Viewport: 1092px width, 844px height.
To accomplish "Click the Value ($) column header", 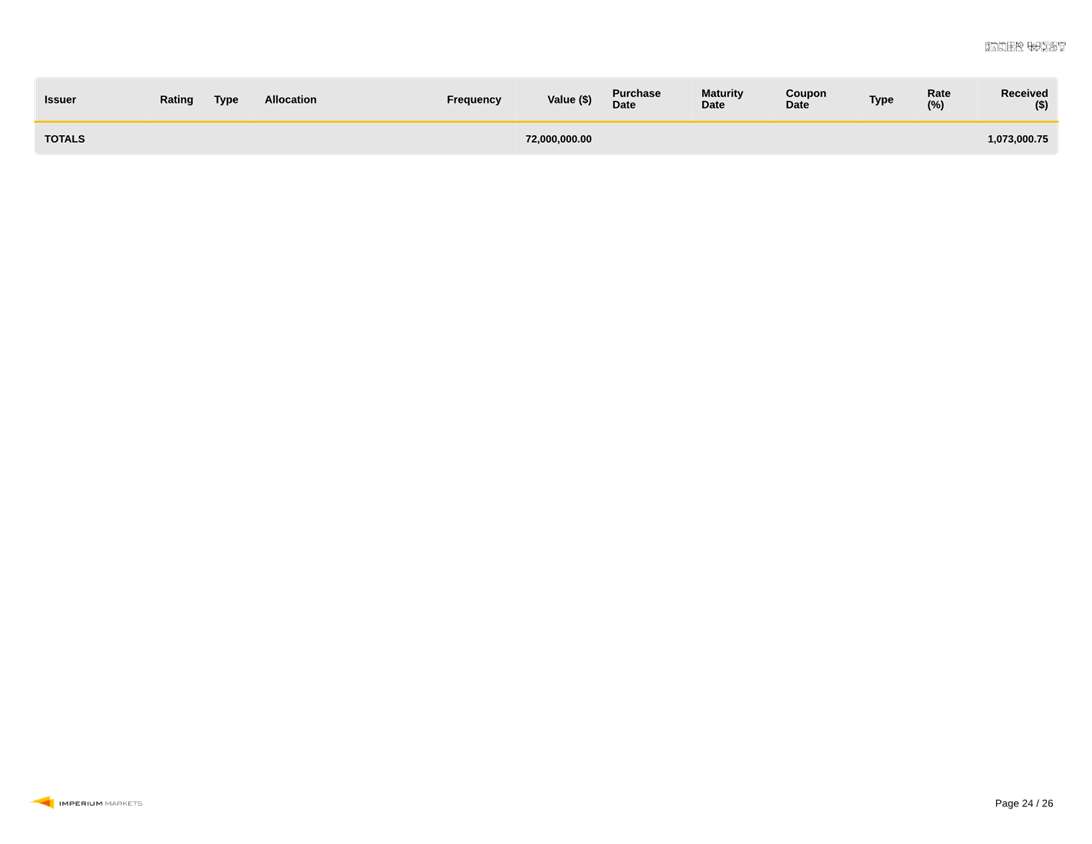I will (569, 99).
